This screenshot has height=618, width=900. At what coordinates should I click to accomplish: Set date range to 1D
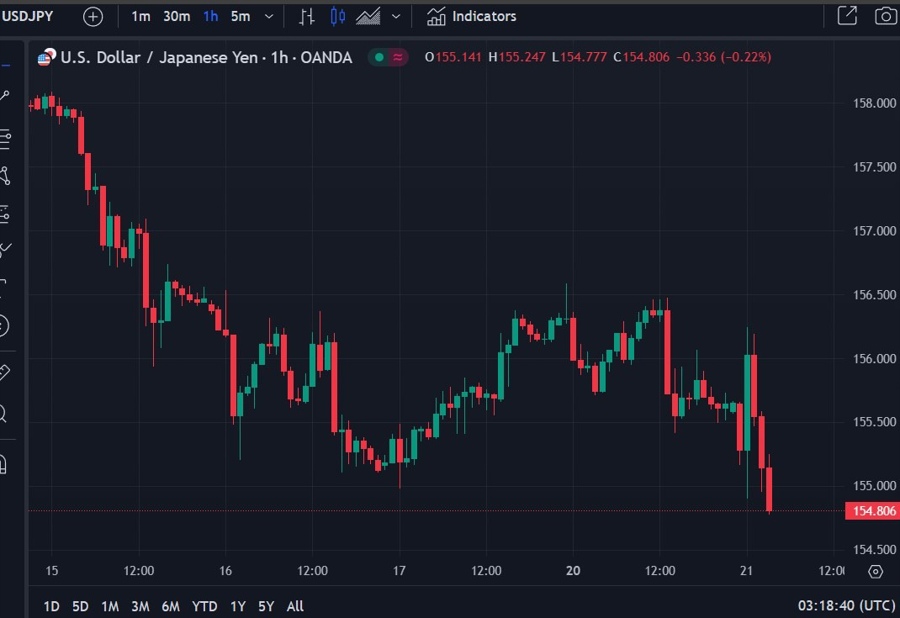pos(52,606)
